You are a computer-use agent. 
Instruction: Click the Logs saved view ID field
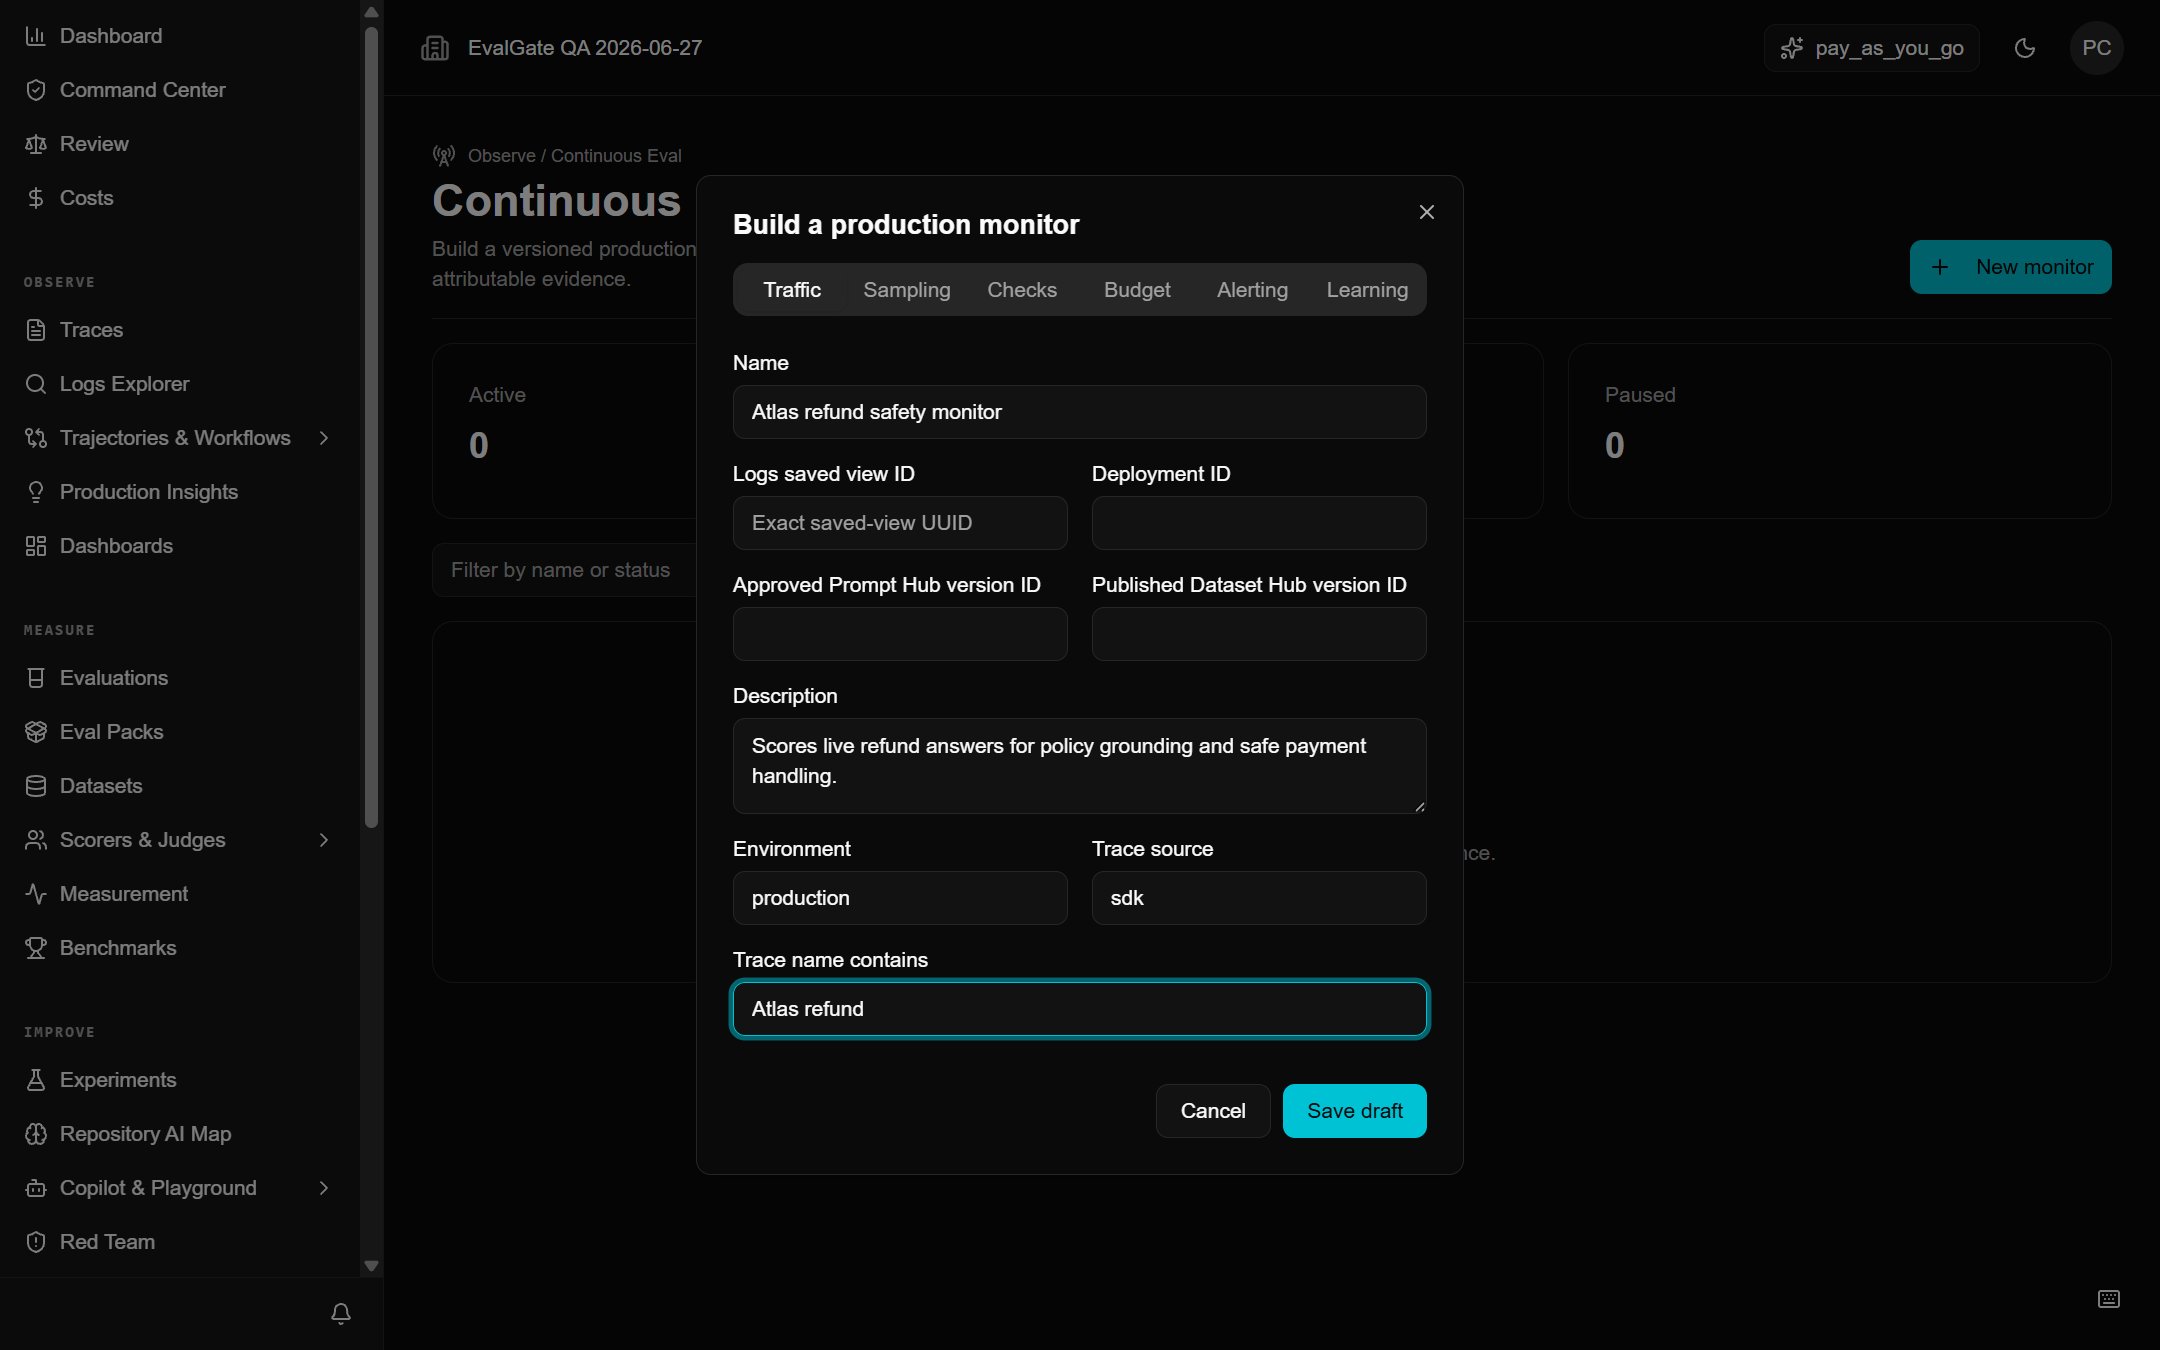point(900,523)
